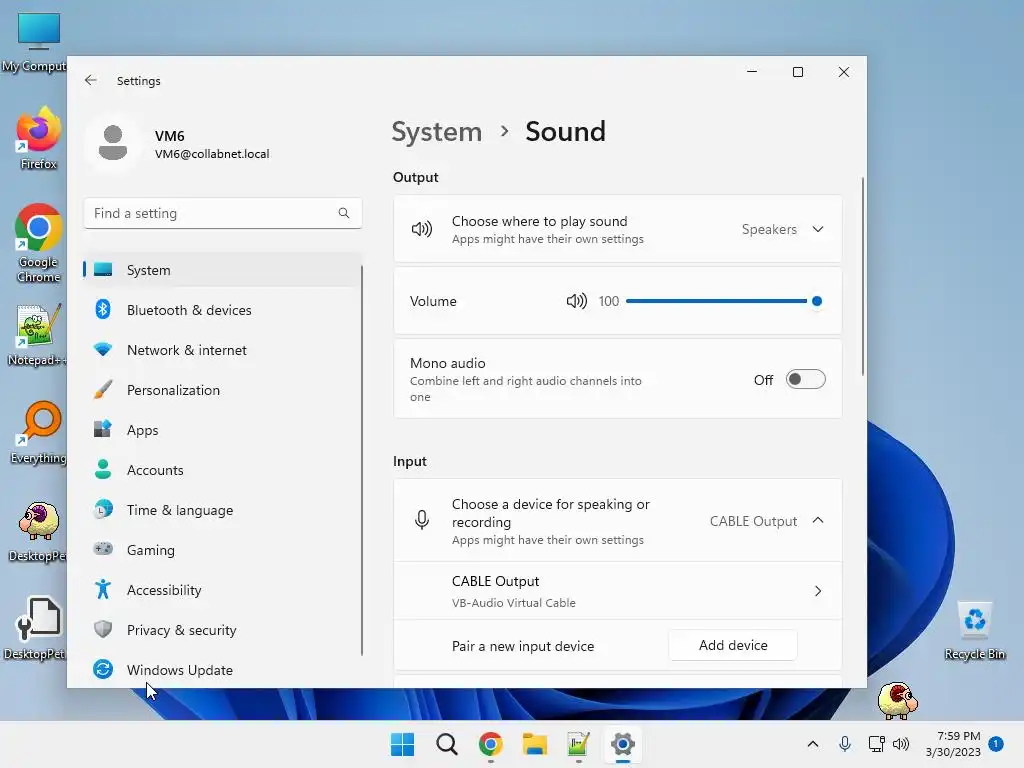Minimize the Settings window
1024x768 pixels.
[752, 72]
